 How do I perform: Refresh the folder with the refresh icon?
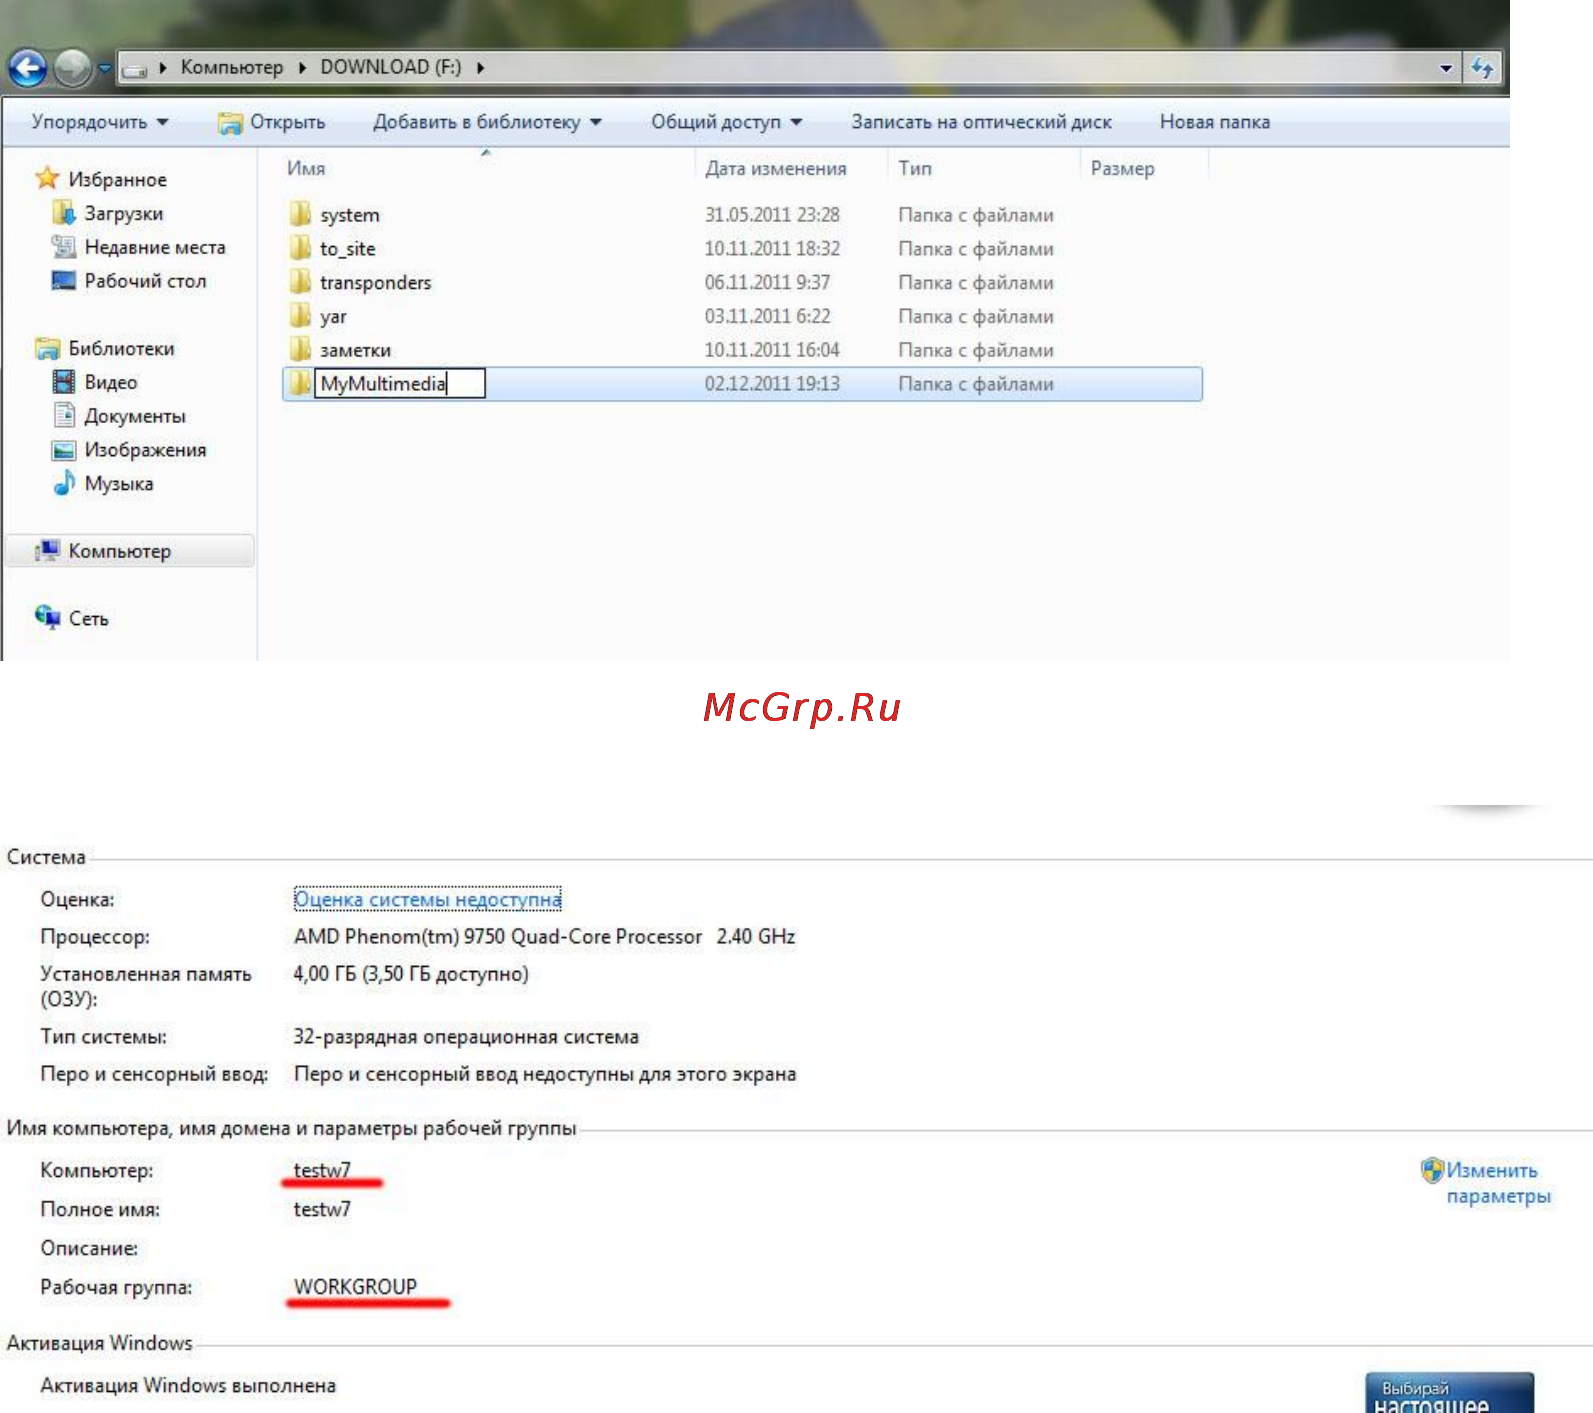(x=1482, y=68)
